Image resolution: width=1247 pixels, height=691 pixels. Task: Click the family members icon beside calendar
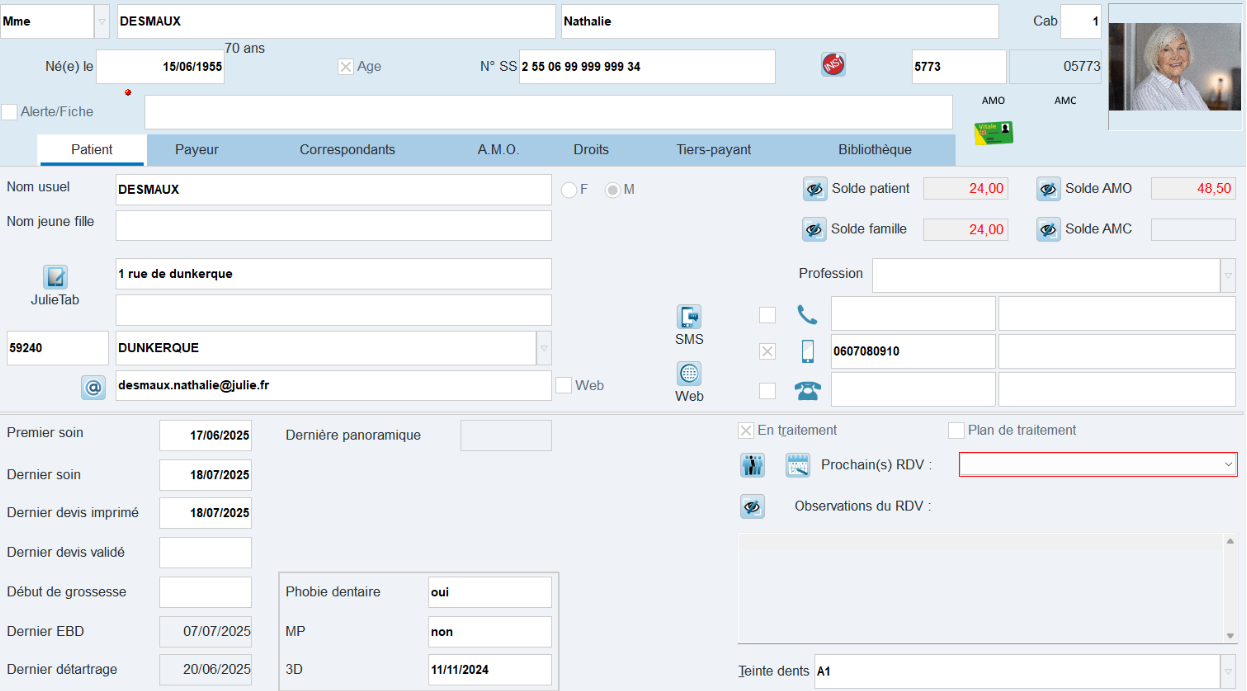pos(752,465)
